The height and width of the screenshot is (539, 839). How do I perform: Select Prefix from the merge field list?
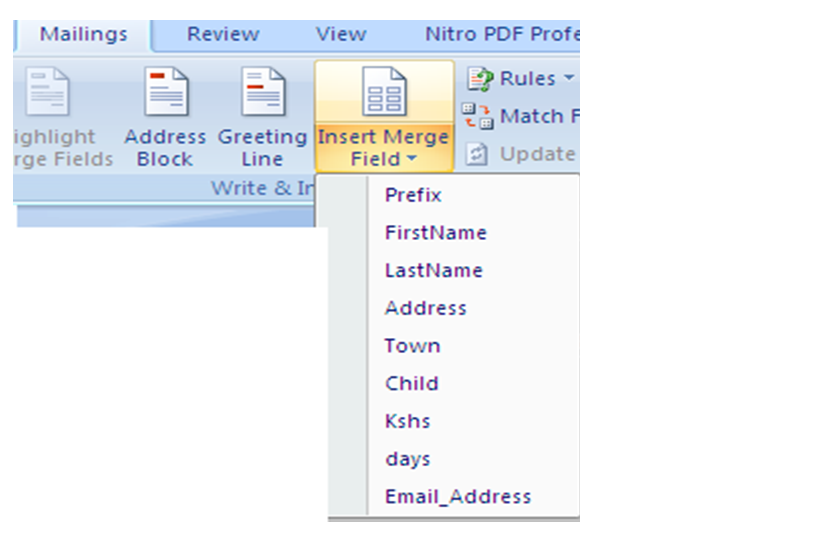coord(413,195)
